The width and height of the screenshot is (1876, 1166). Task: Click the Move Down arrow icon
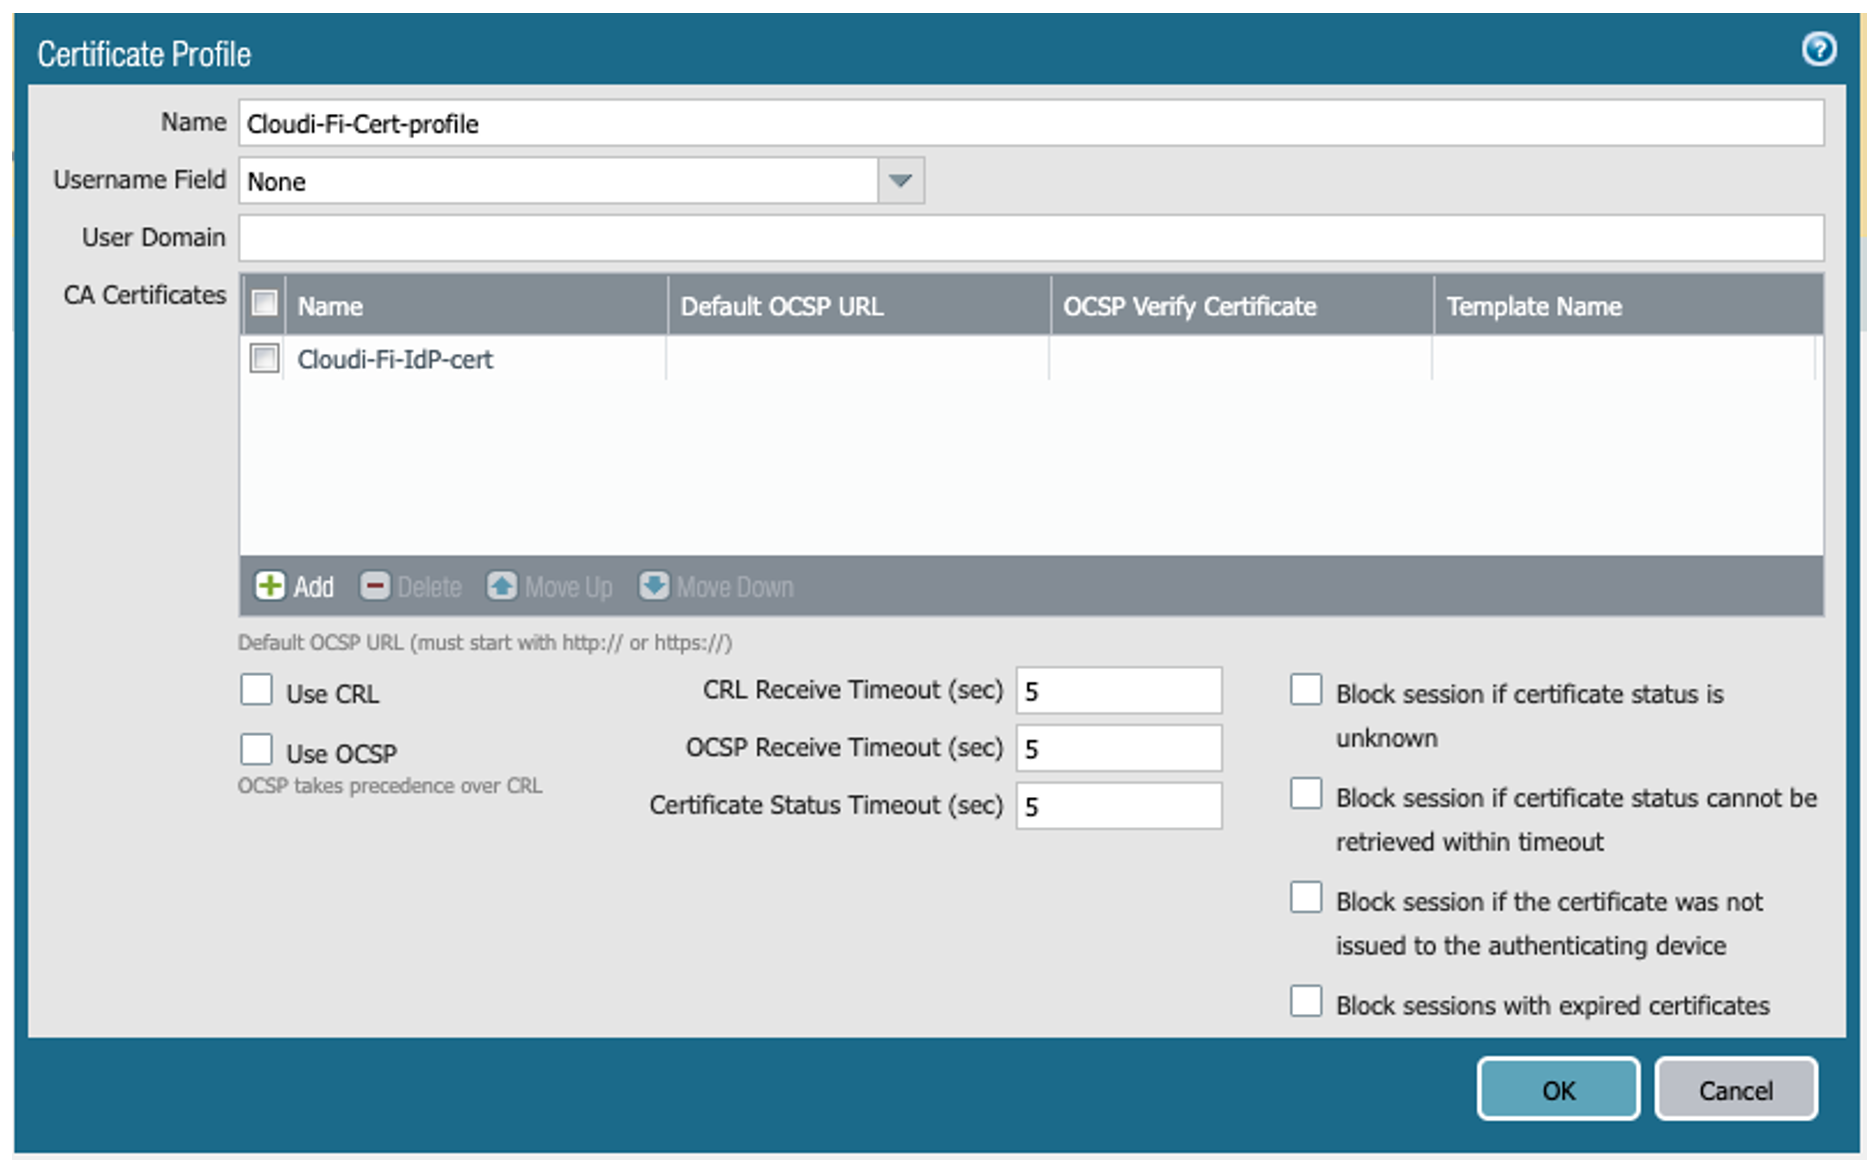pos(655,586)
